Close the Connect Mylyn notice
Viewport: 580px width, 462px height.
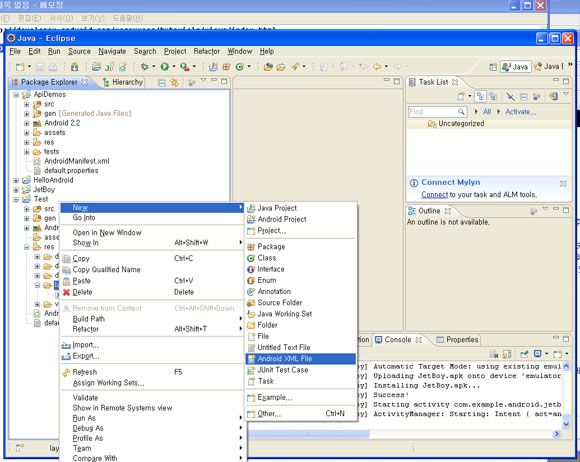(563, 183)
